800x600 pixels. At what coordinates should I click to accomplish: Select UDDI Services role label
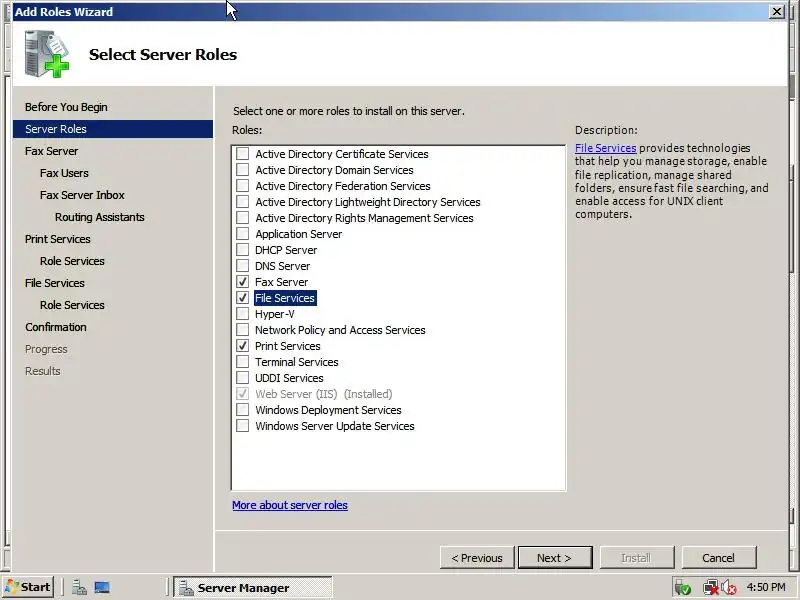tap(289, 378)
